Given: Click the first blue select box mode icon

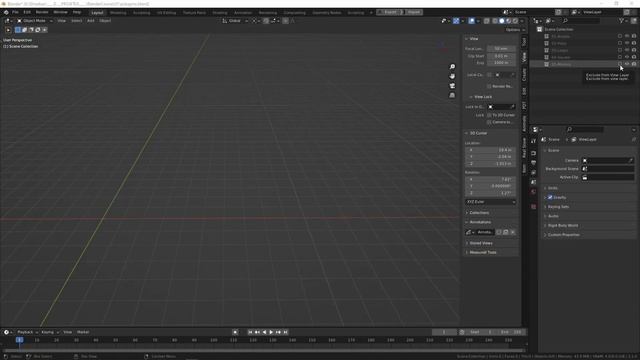Looking at the screenshot, I should pos(18,30).
